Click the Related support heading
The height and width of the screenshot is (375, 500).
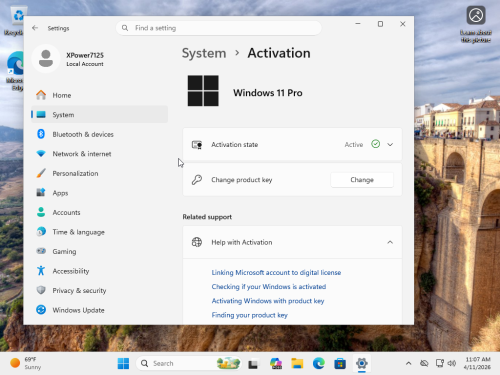[207, 217]
